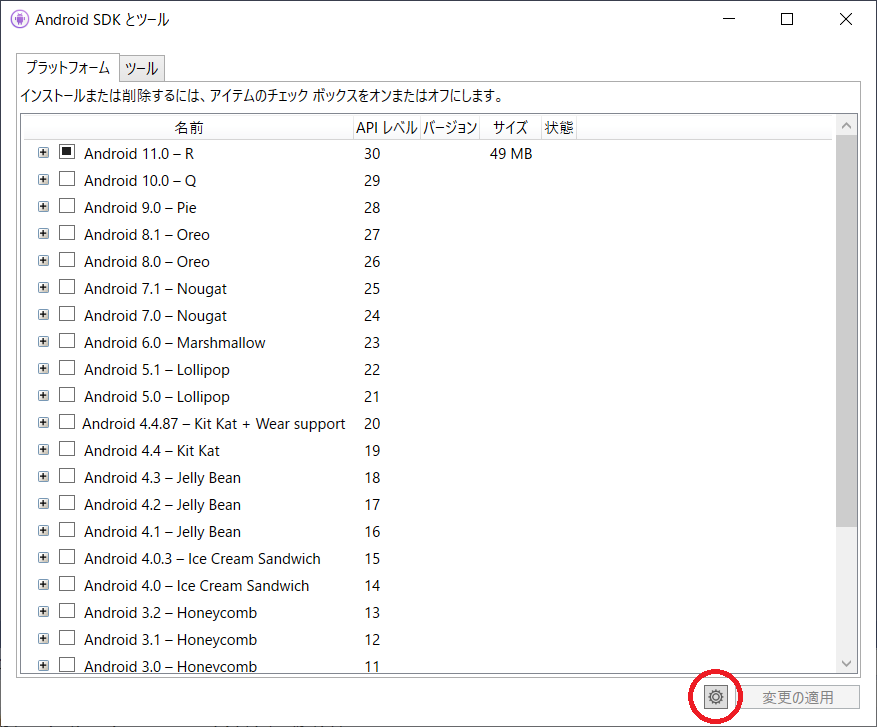The height and width of the screenshot is (727, 877).
Task: Expand the Android 4.4 – Kit Kat node
Action: click(43, 450)
